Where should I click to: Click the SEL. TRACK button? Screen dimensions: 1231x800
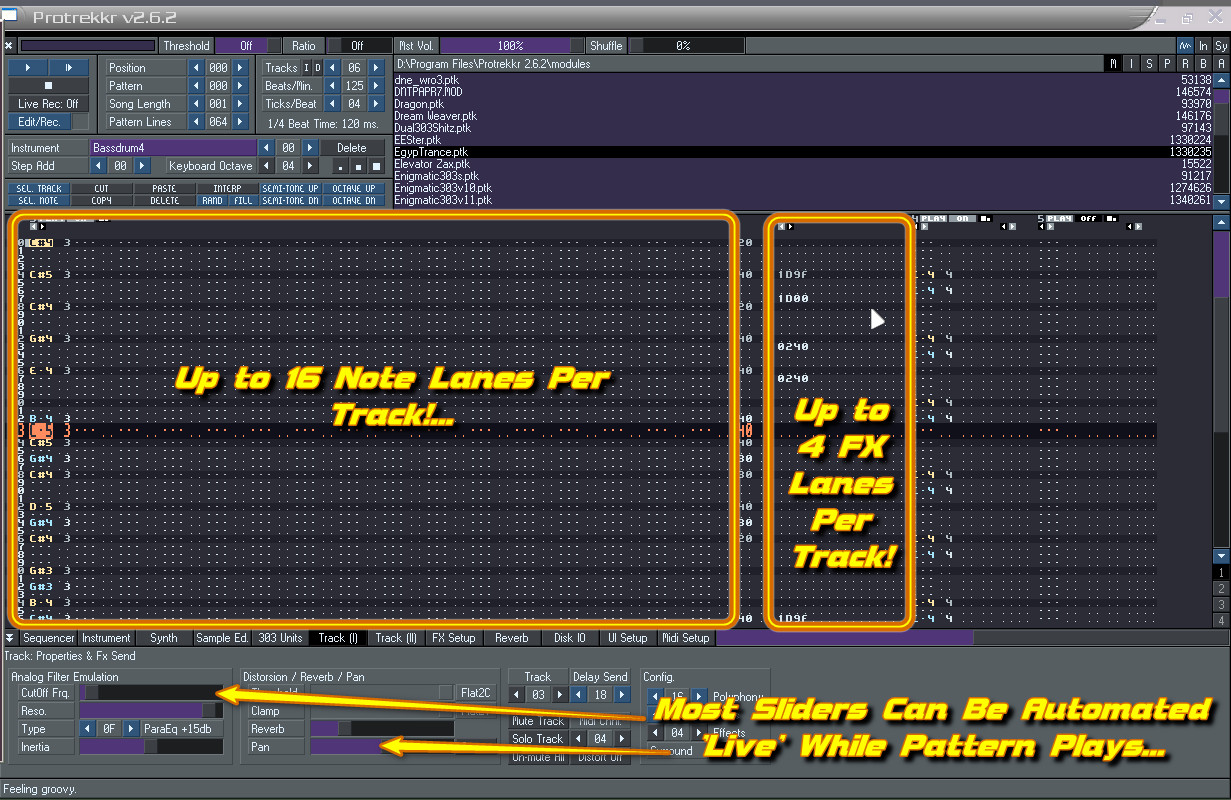click(x=40, y=188)
